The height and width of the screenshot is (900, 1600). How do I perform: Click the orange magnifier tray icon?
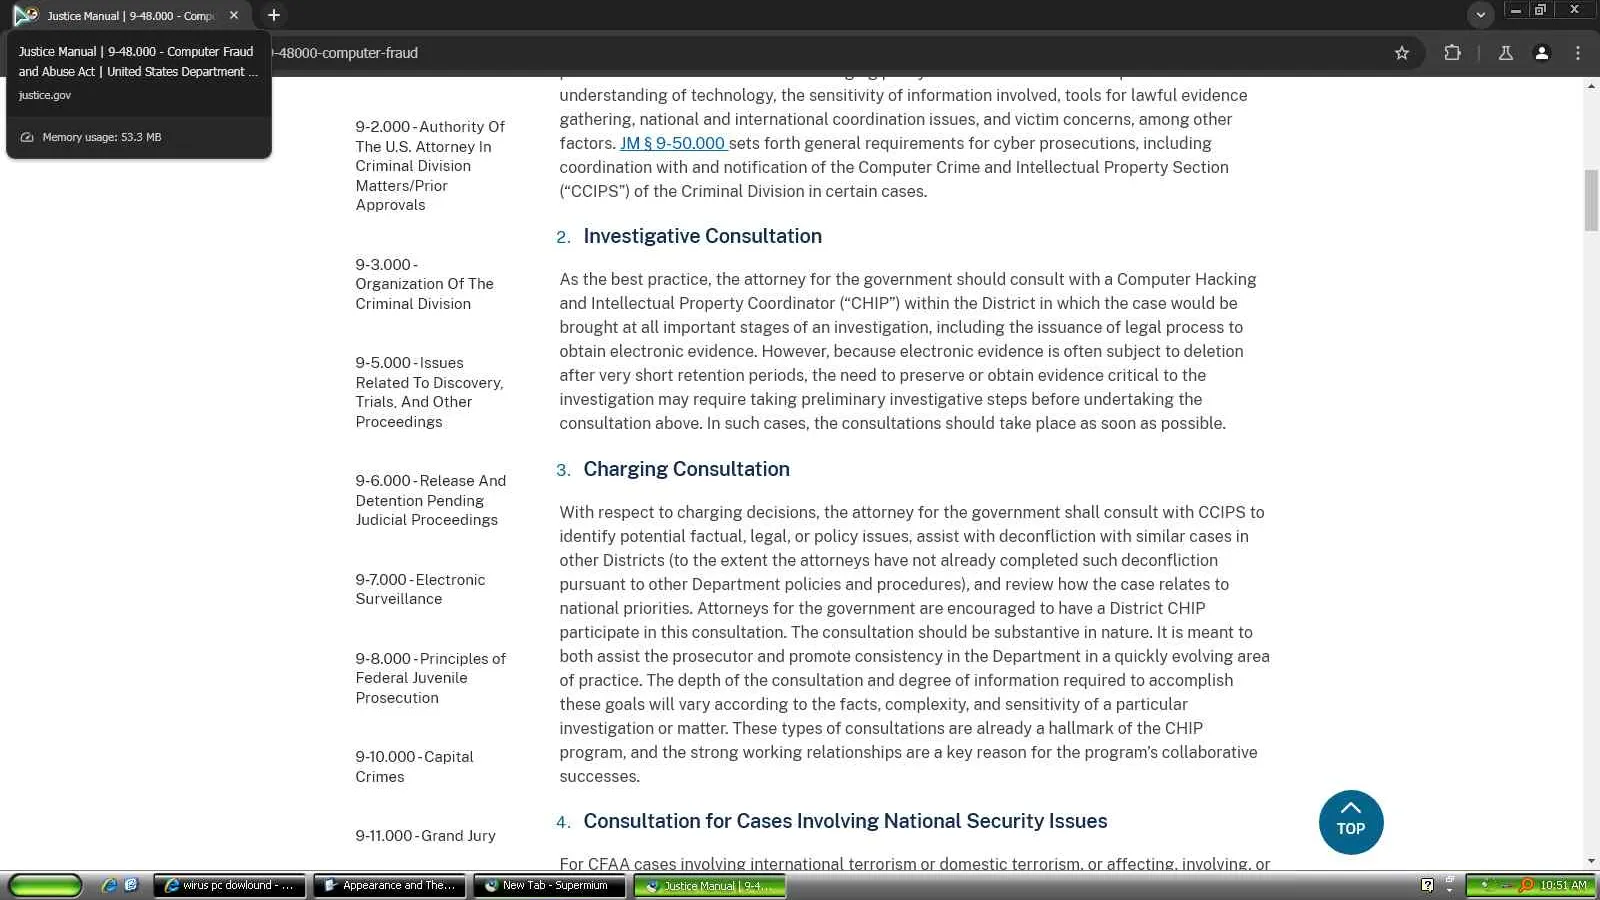(1526, 885)
